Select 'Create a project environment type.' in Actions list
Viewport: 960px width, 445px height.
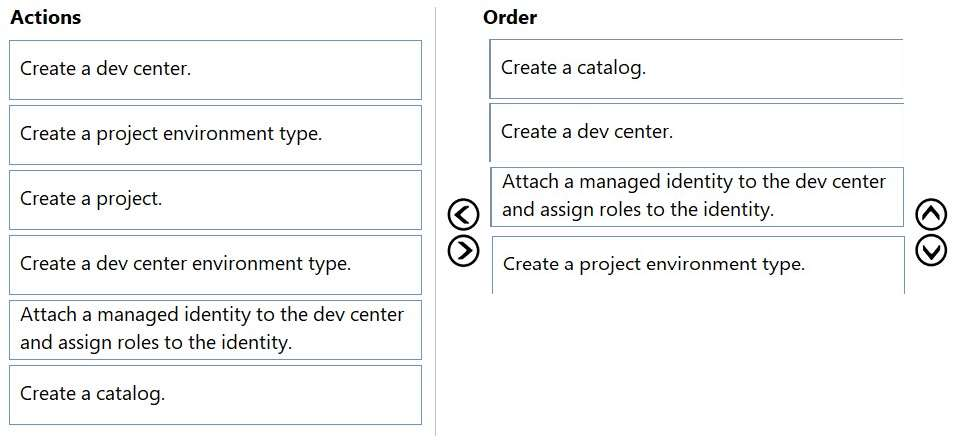point(215,134)
